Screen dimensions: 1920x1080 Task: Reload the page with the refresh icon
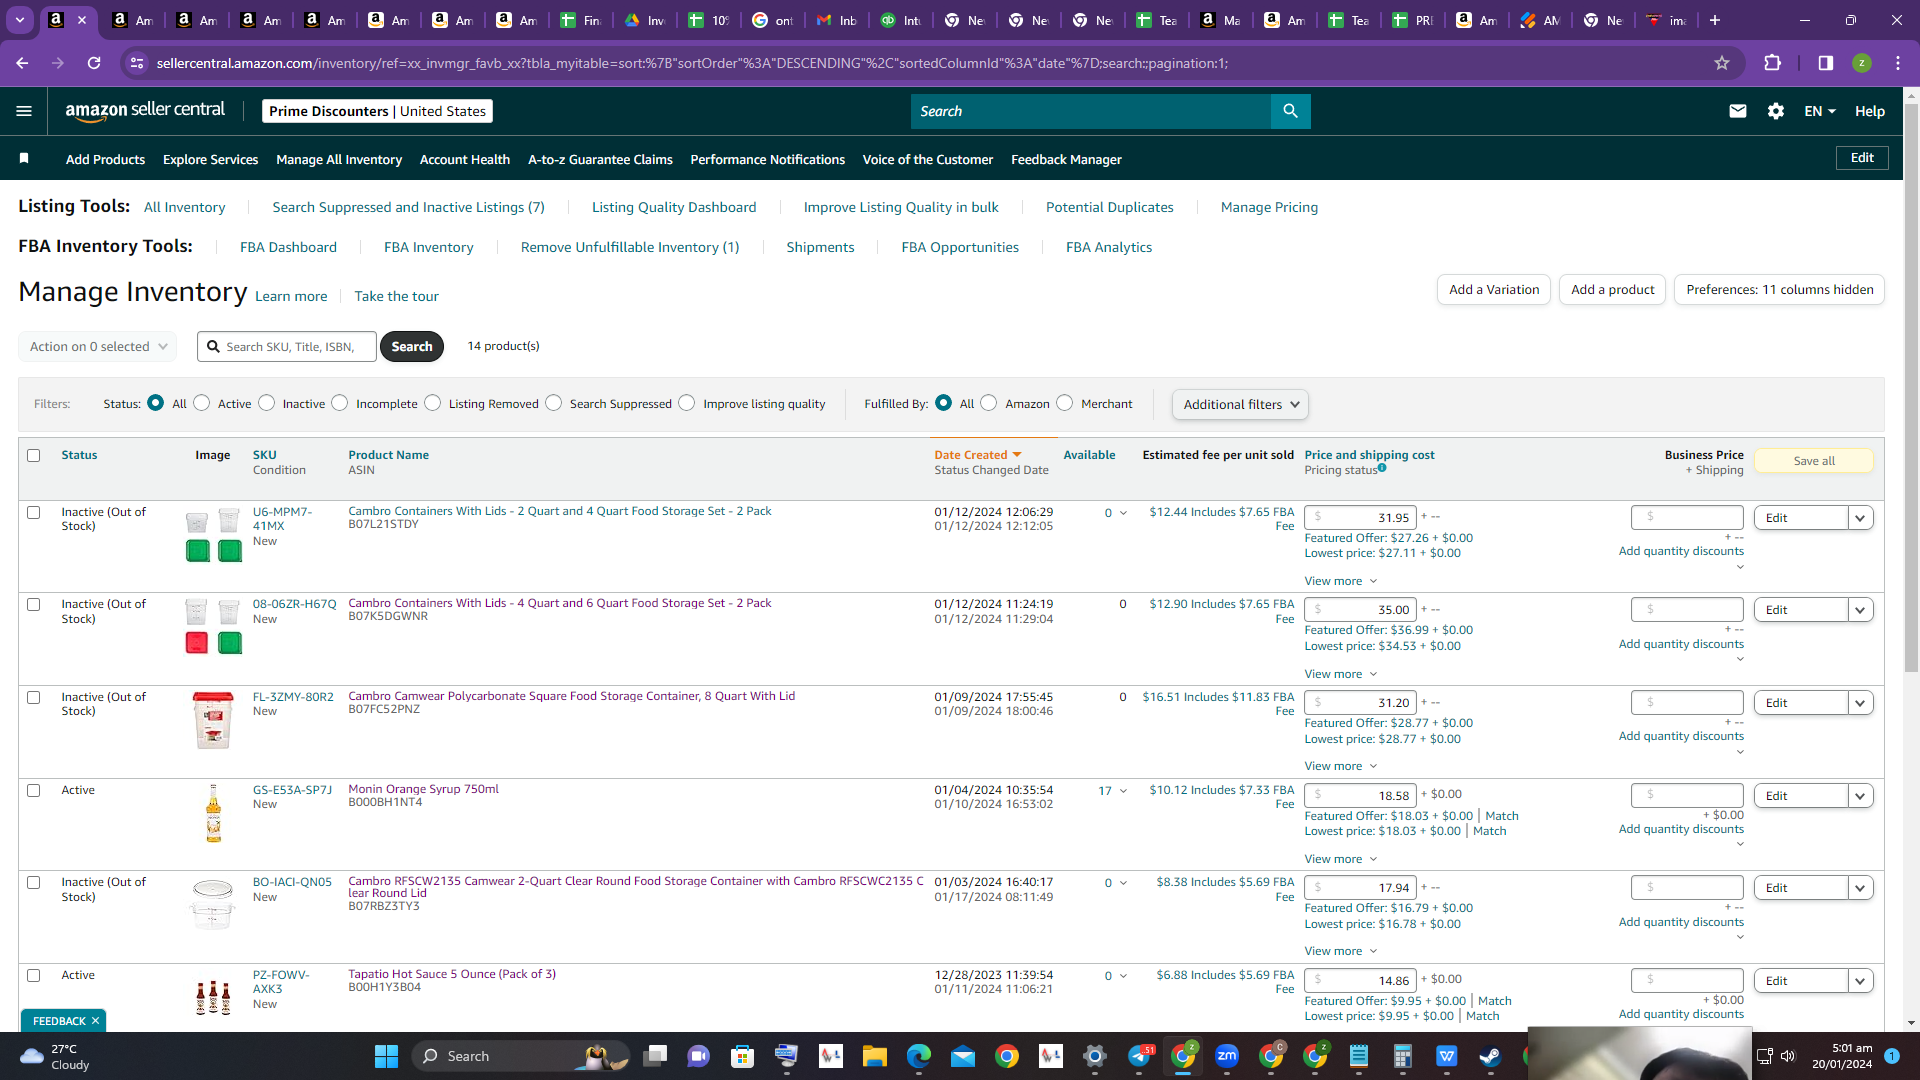[x=94, y=63]
